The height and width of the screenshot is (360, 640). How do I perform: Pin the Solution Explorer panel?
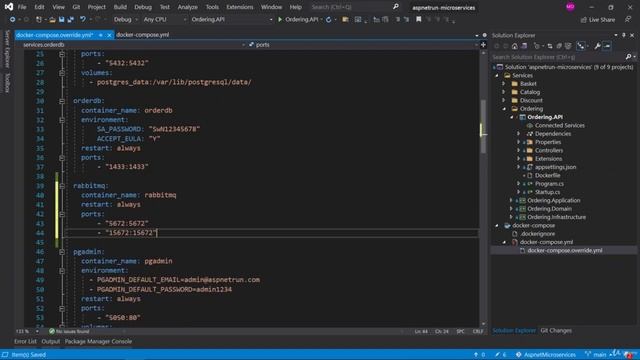(624, 36)
